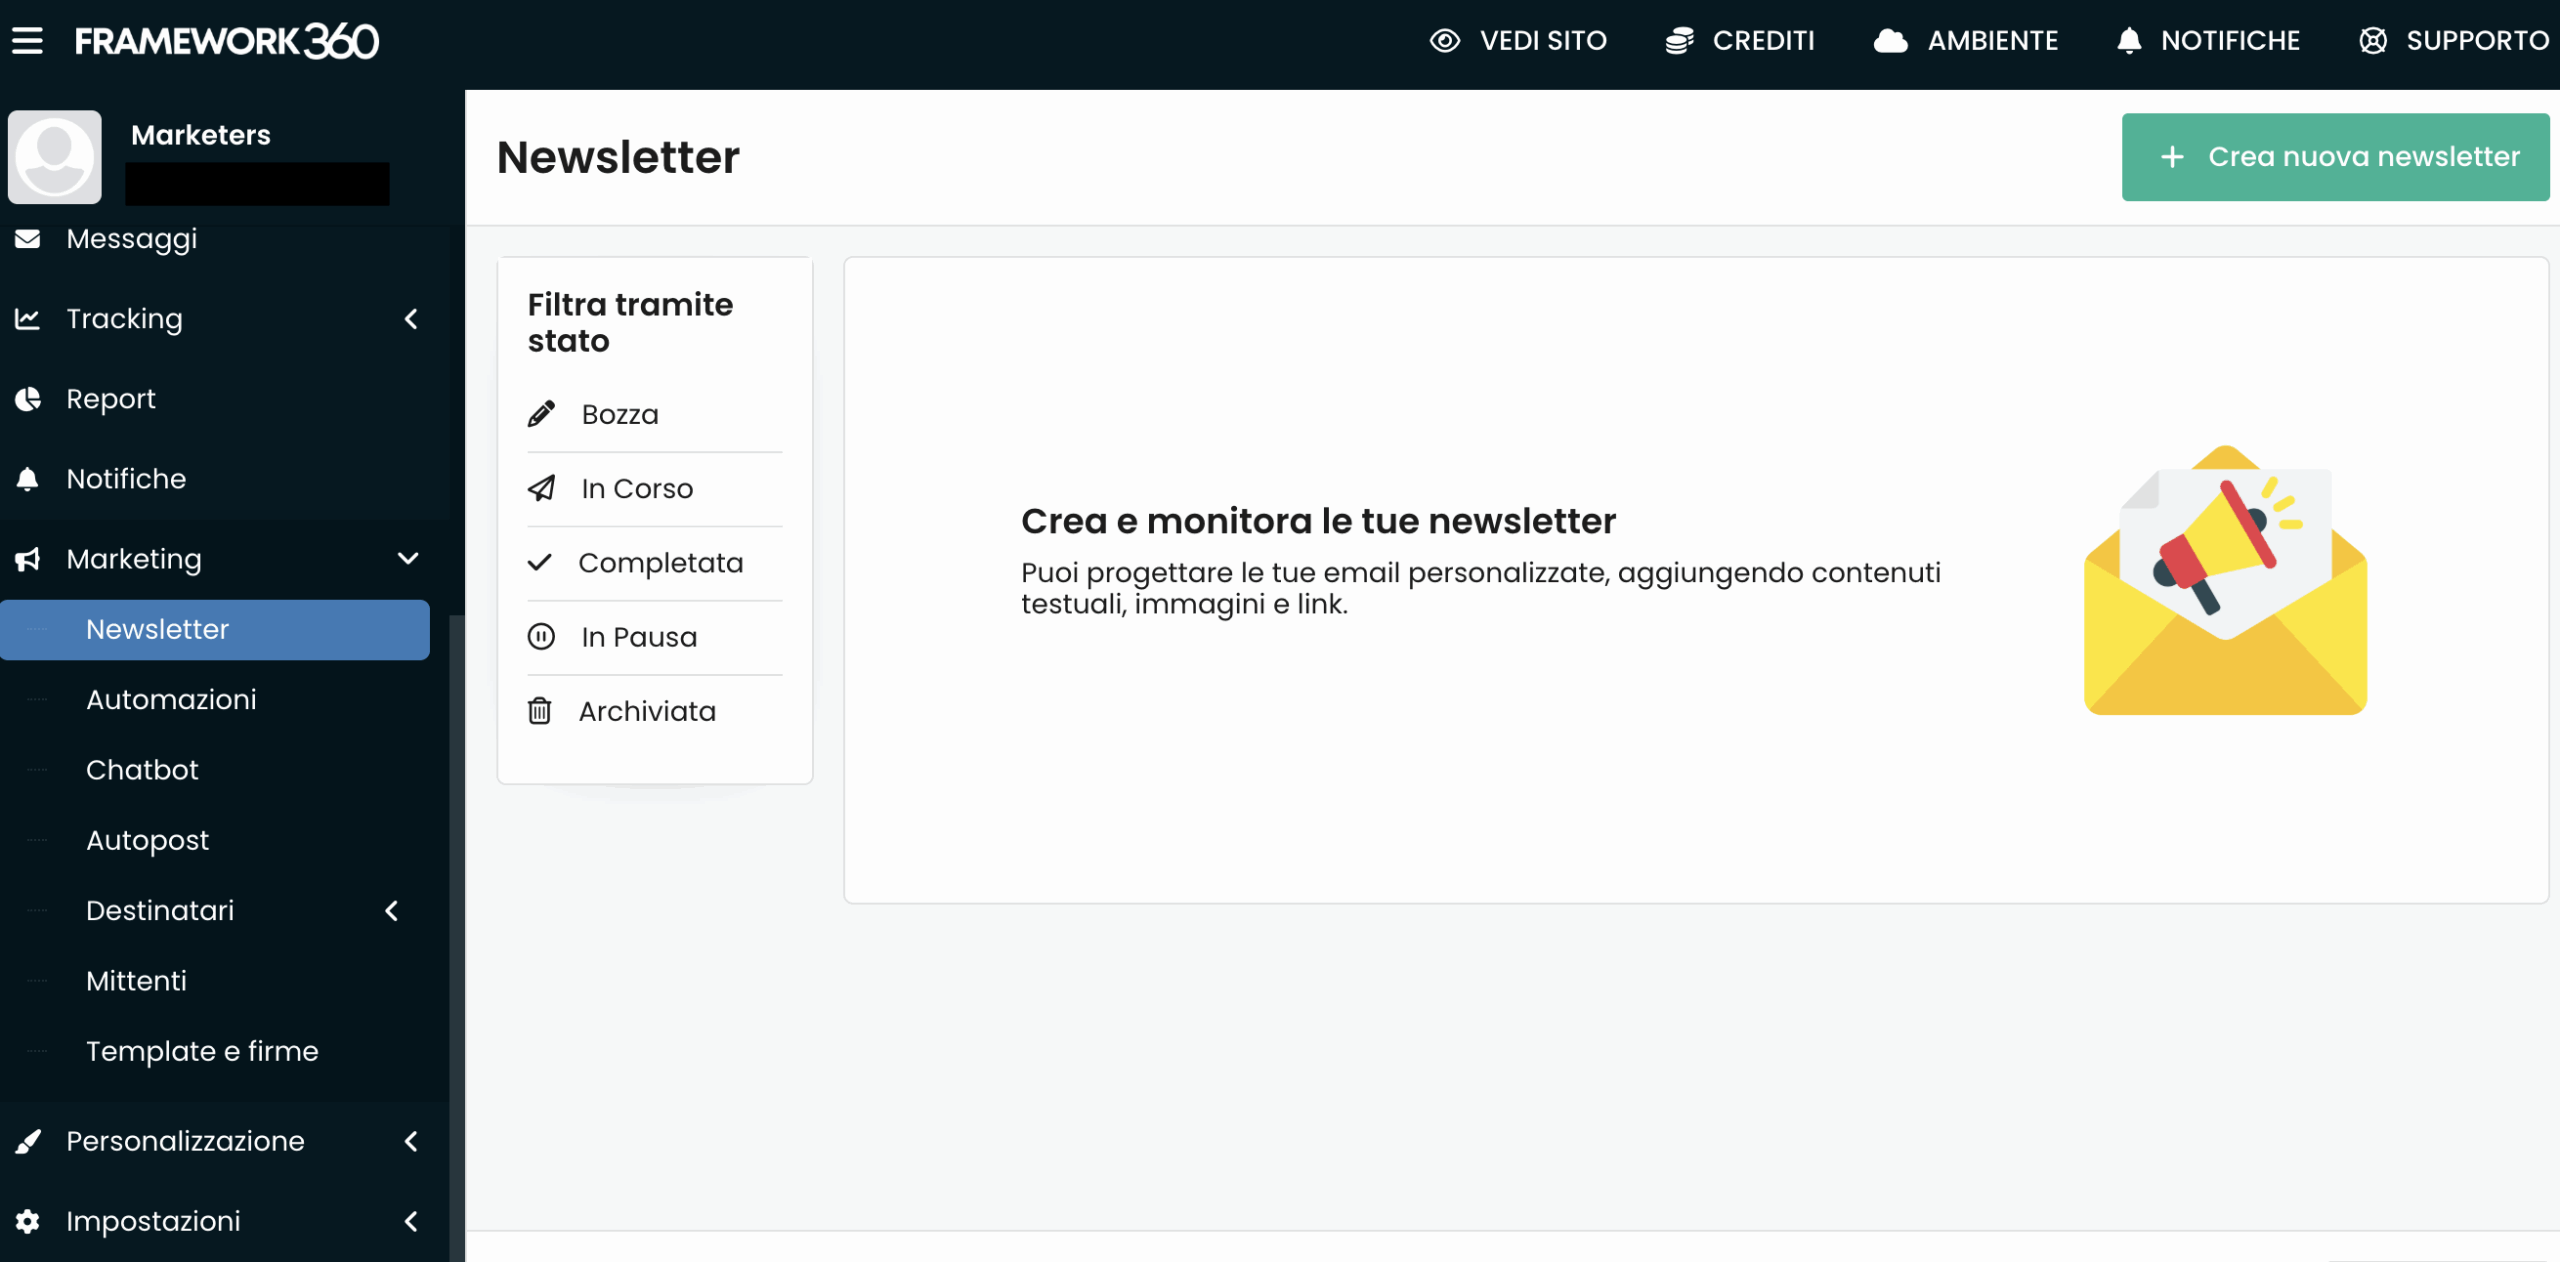
Task: Filter newsletters by Bozza status
Action: tap(619, 414)
